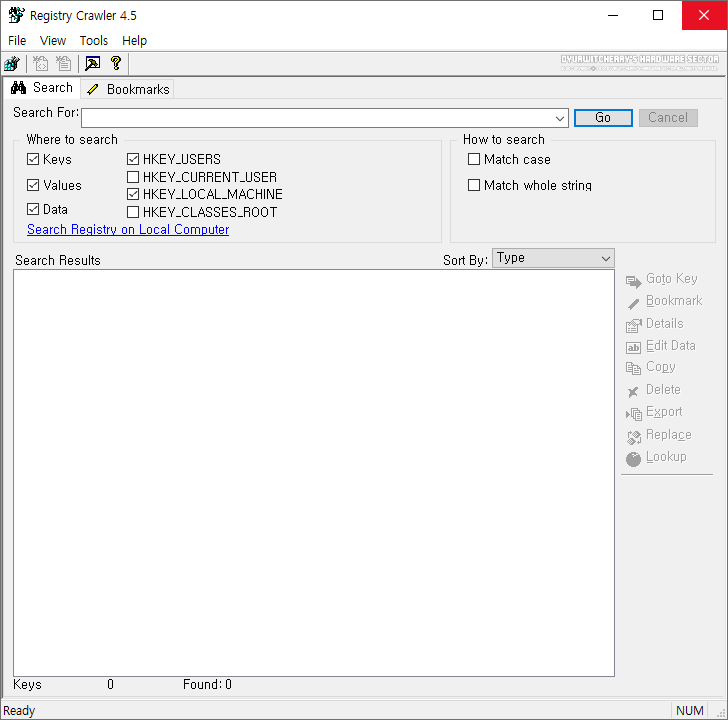Open the Sort By Type dropdown

553,258
